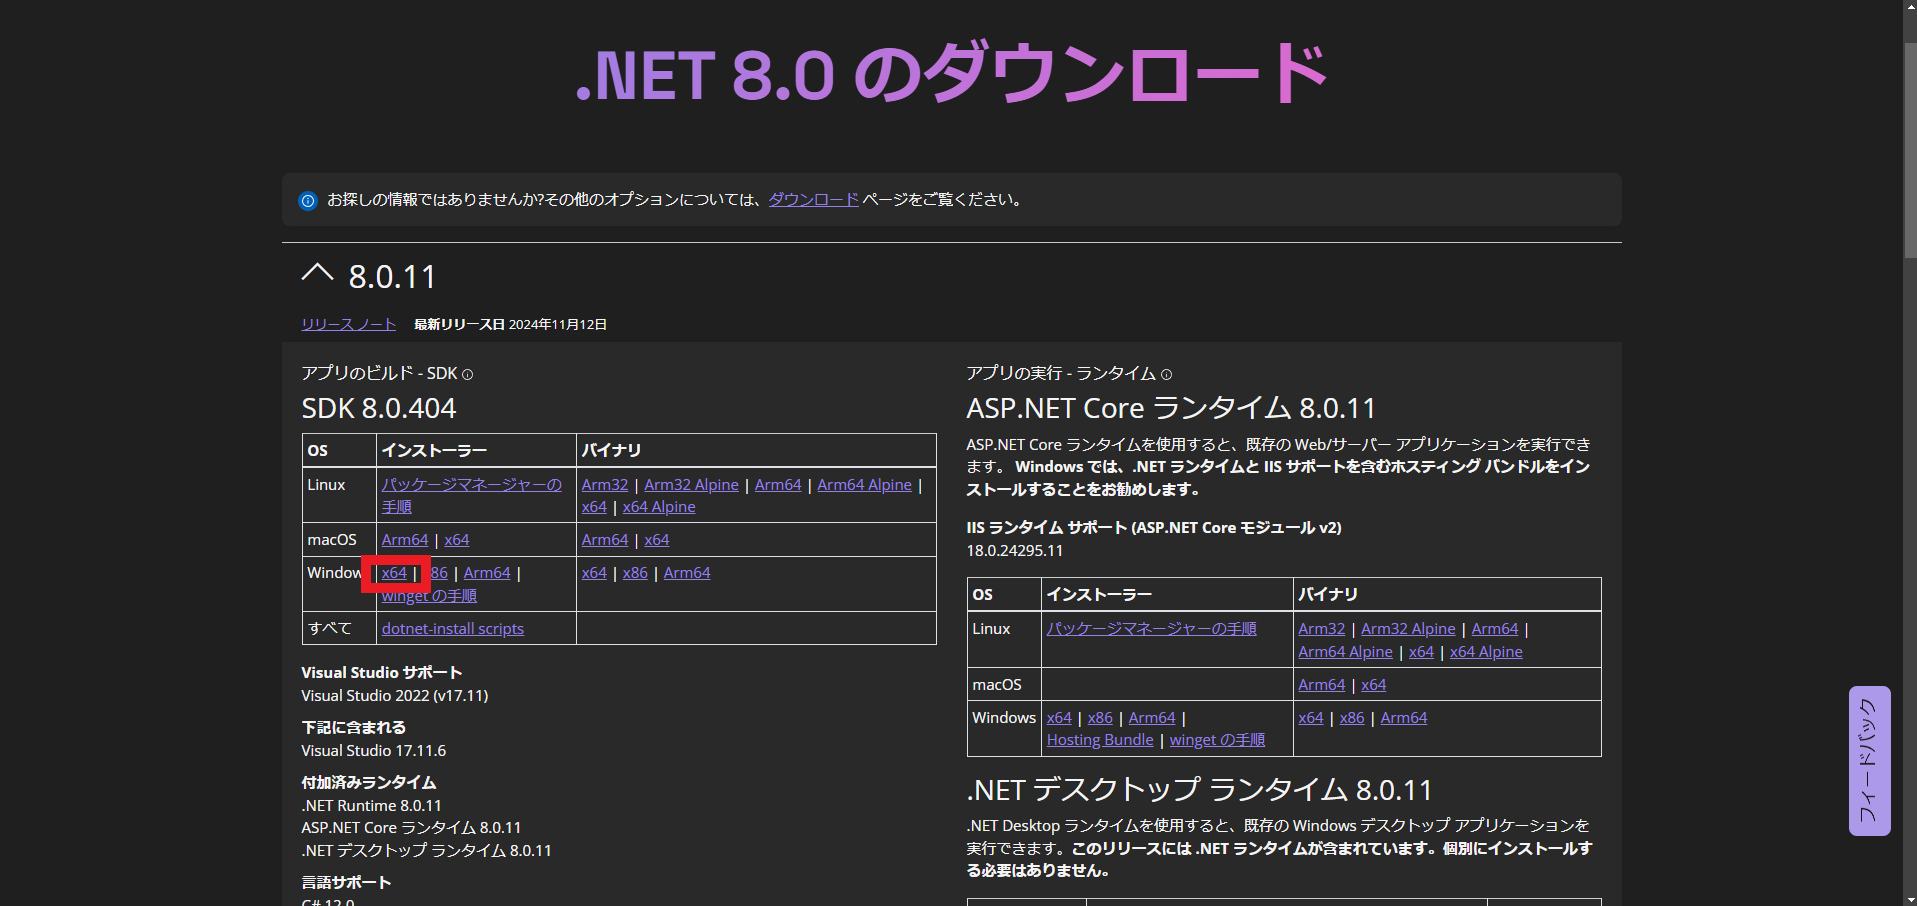Viewport: 1917px width, 906px height.
Task: Download ASP.NET Core Windows Arm64 binary
Action: pos(1403,717)
